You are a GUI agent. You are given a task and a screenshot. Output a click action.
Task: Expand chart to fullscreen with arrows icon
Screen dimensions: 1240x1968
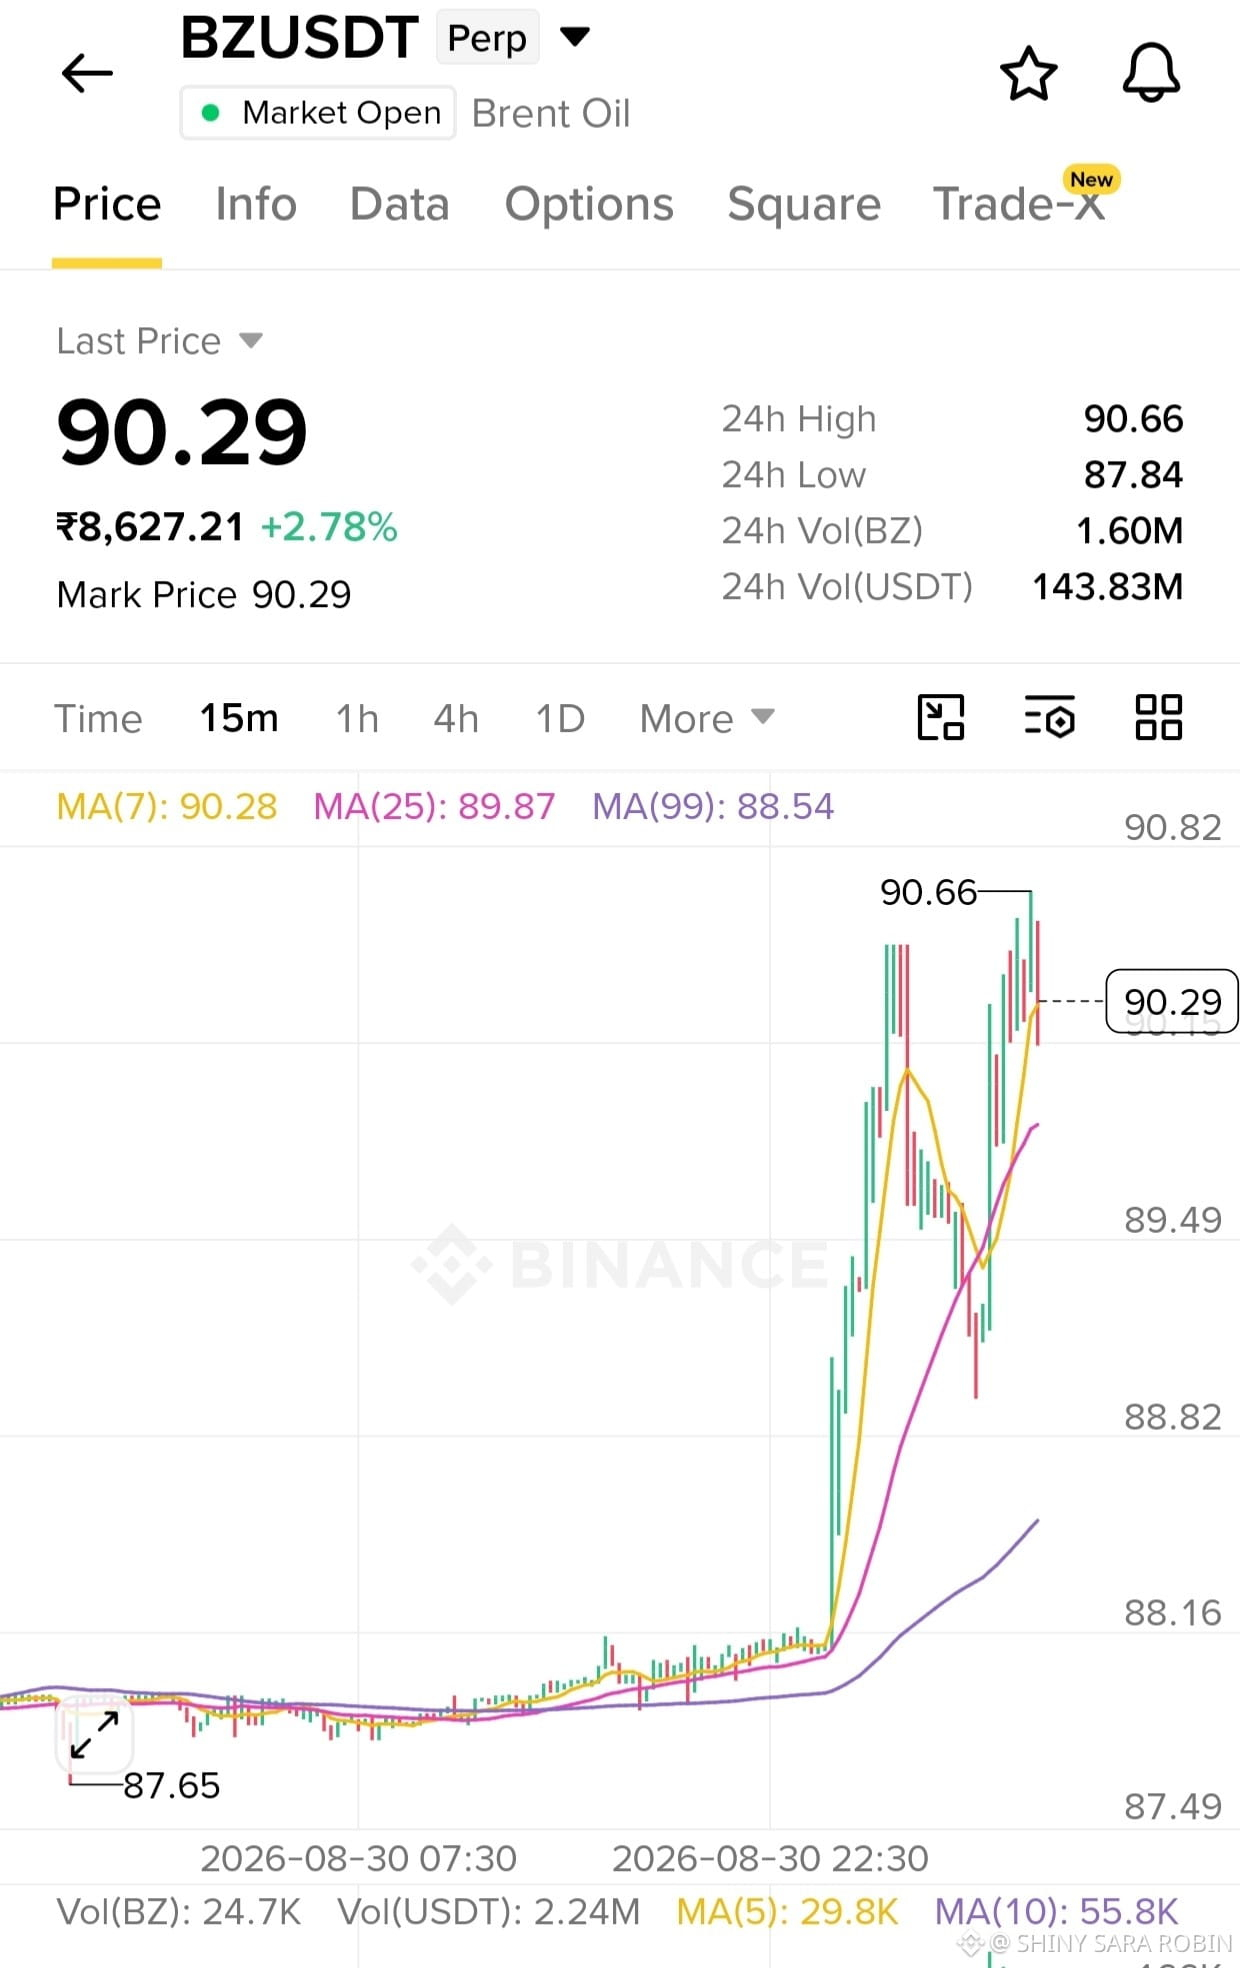[95, 1735]
